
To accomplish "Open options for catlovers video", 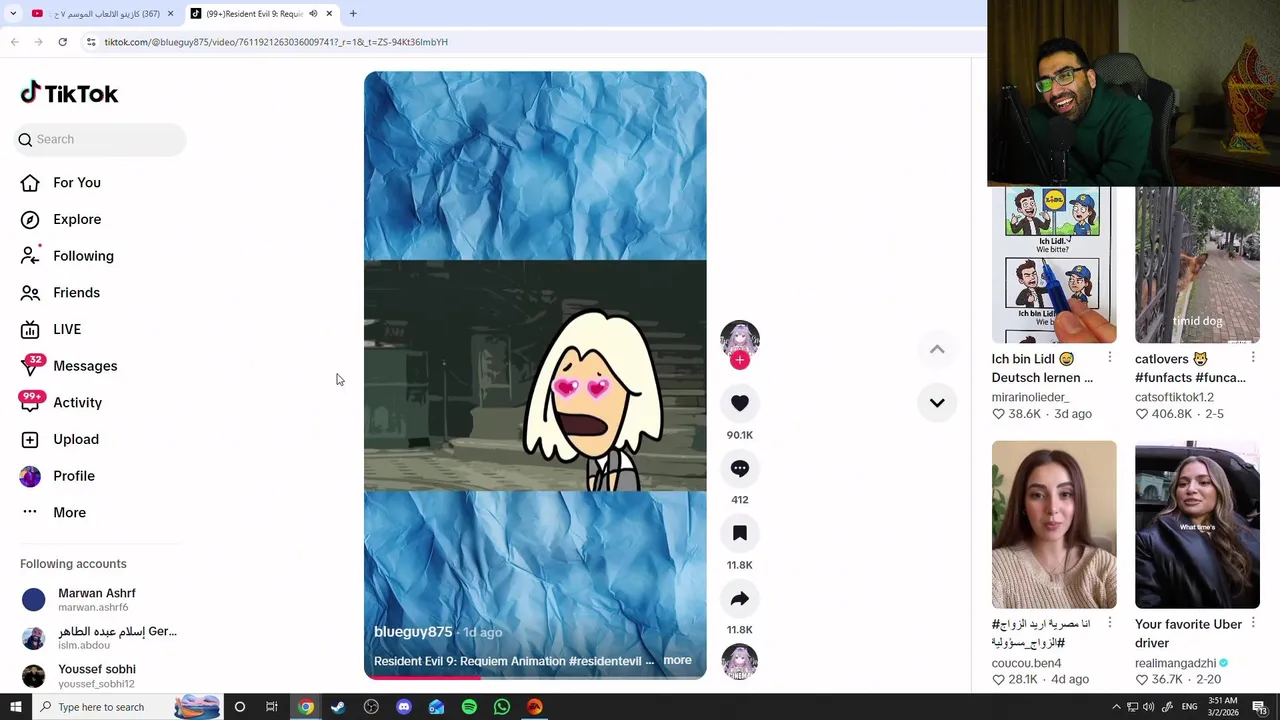I will (x=1252, y=357).
